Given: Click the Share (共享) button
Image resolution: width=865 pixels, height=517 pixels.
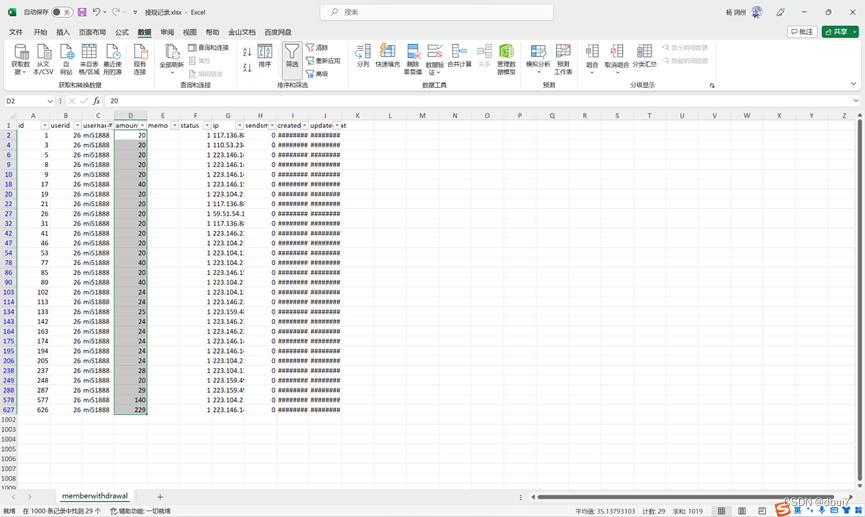Looking at the screenshot, I should [840, 32].
